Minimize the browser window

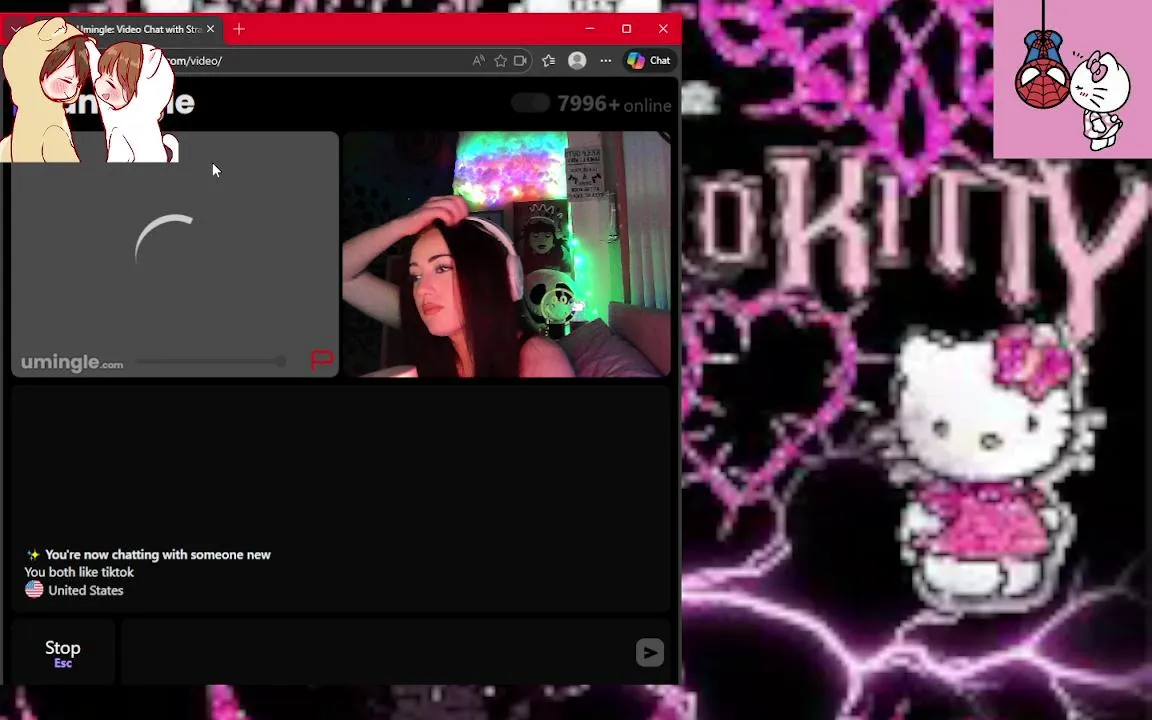pyautogui.click(x=590, y=29)
